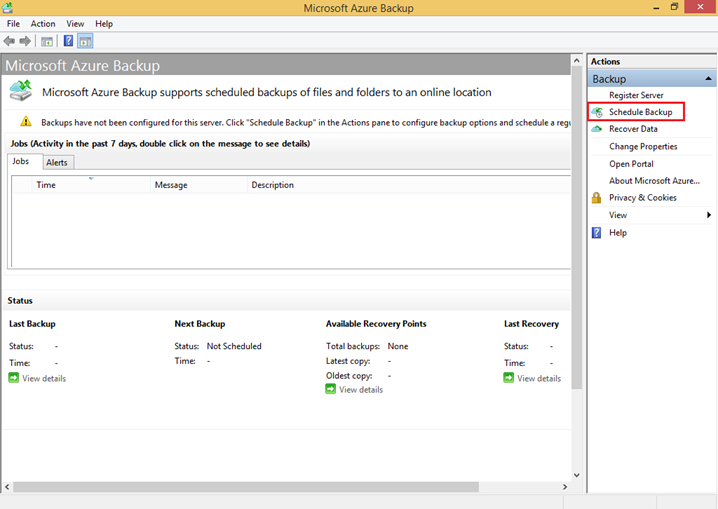Click the Message column header
Image resolution: width=718 pixels, height=509 pixels.
198,185
